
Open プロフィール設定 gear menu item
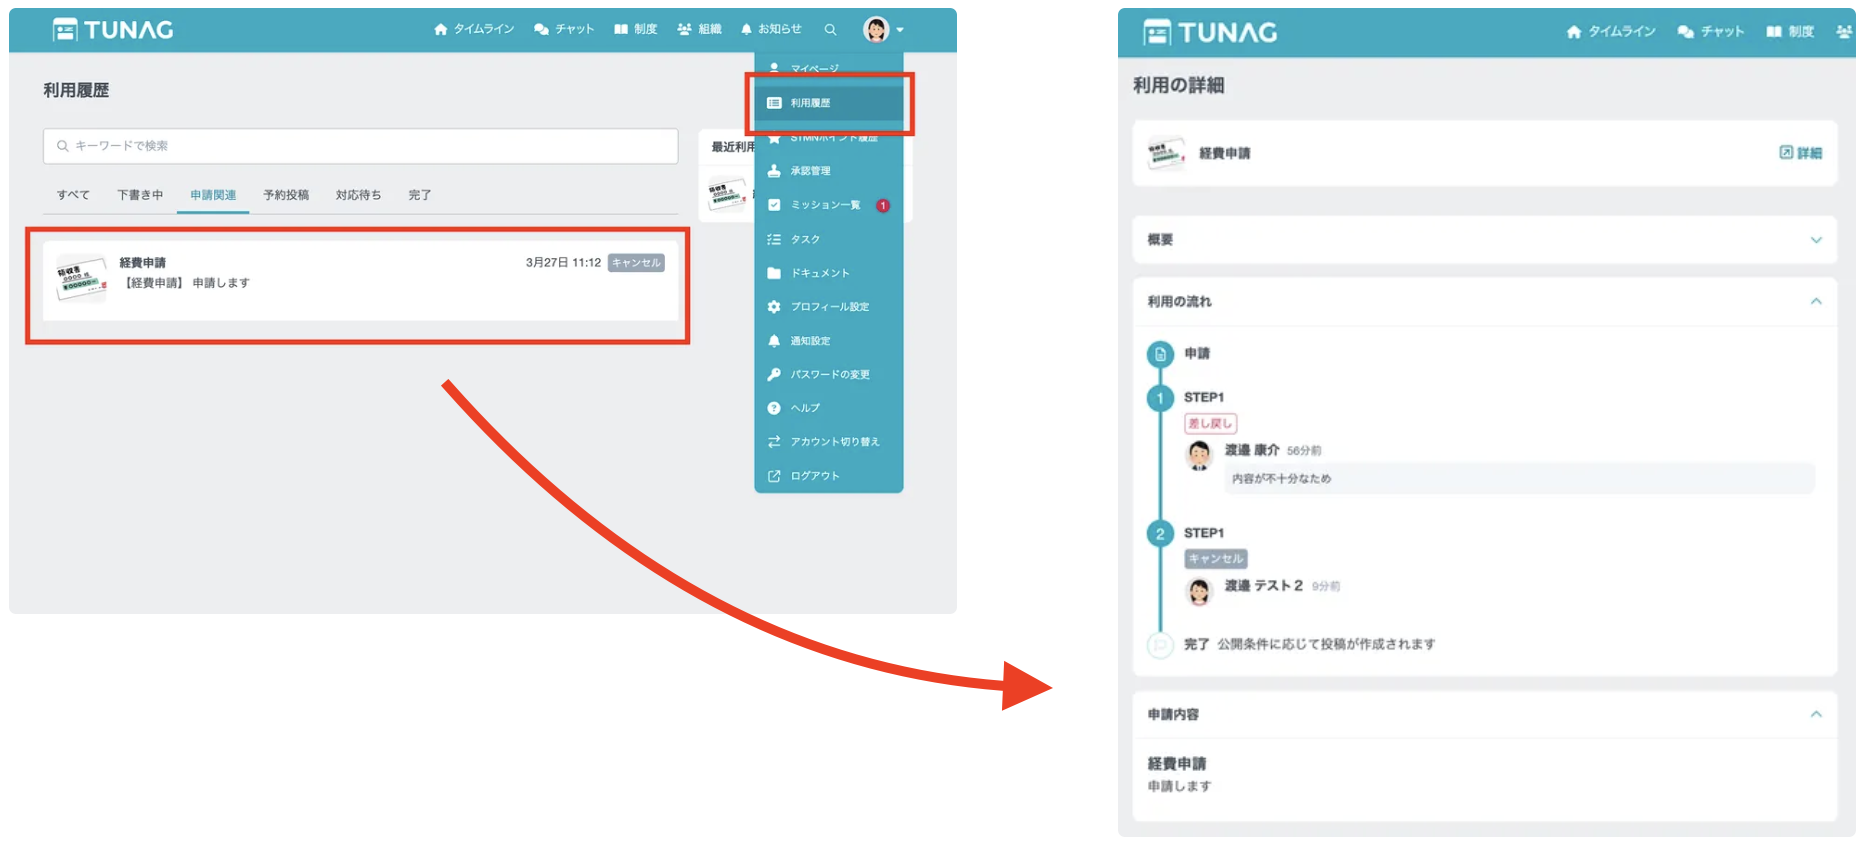point(829,307)
